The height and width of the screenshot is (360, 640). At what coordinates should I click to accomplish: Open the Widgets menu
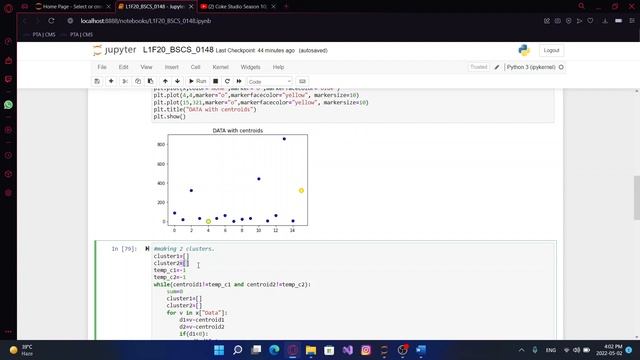(x=250, y=67)
